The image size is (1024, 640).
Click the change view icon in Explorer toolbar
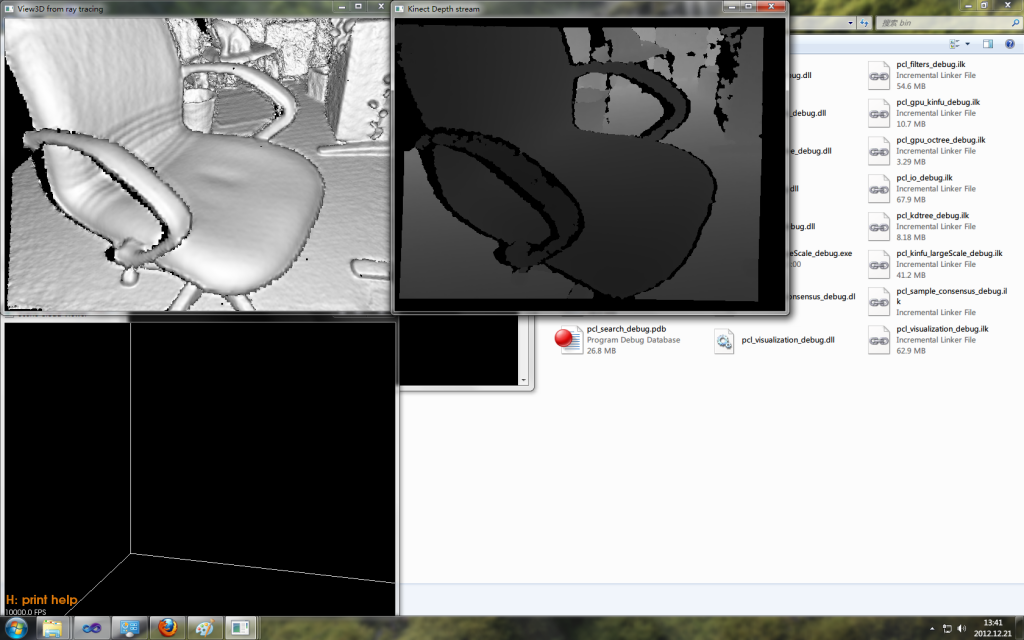[954, 44]
